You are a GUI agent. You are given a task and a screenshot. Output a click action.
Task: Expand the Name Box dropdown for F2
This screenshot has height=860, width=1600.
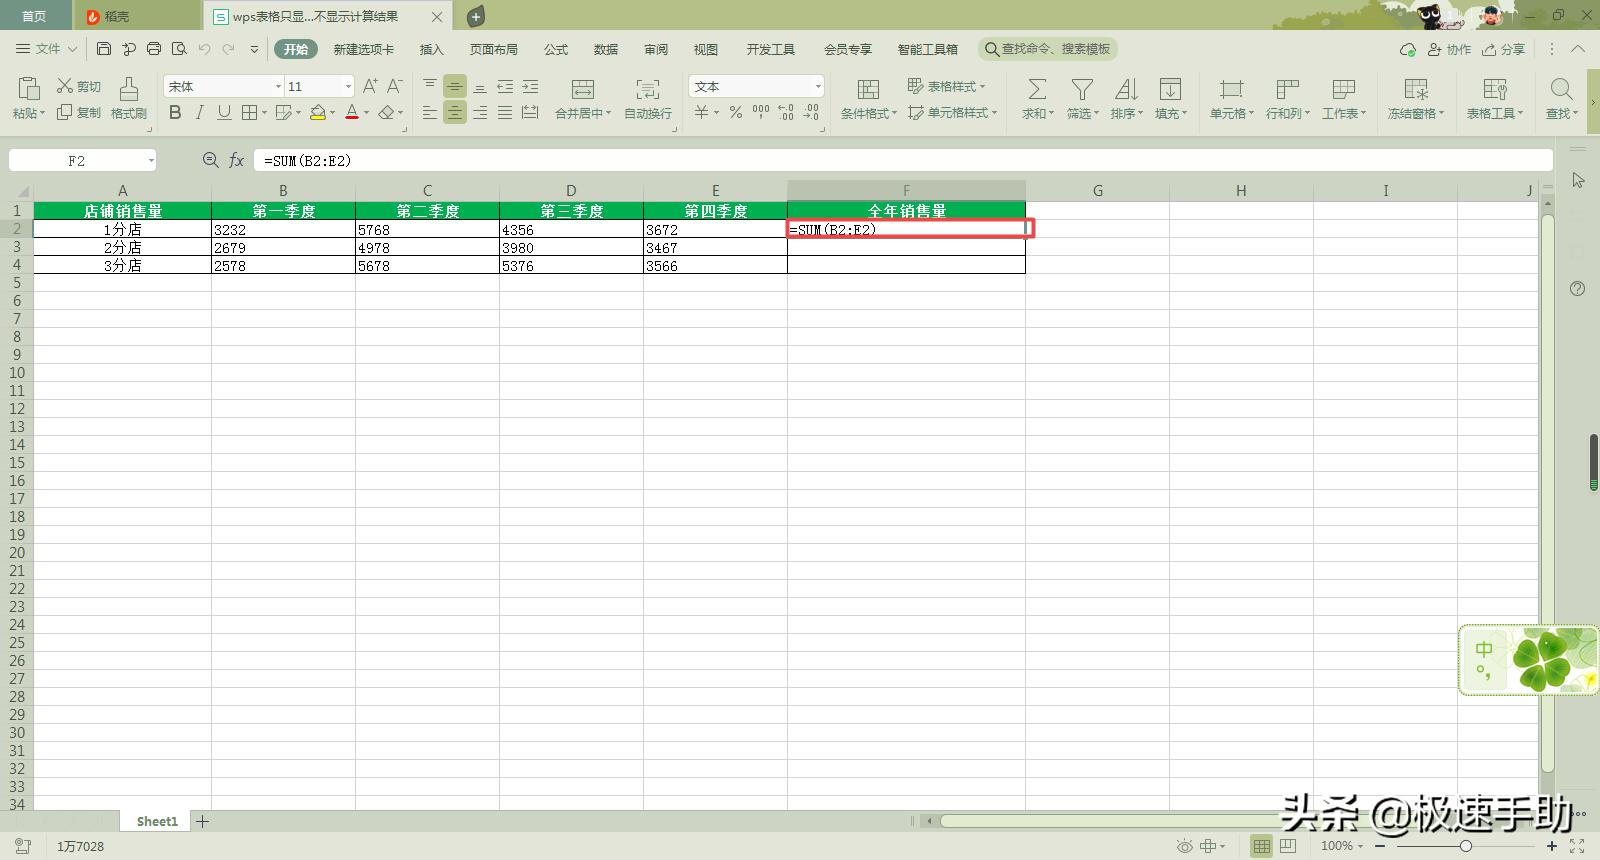[x=151, y=160]
